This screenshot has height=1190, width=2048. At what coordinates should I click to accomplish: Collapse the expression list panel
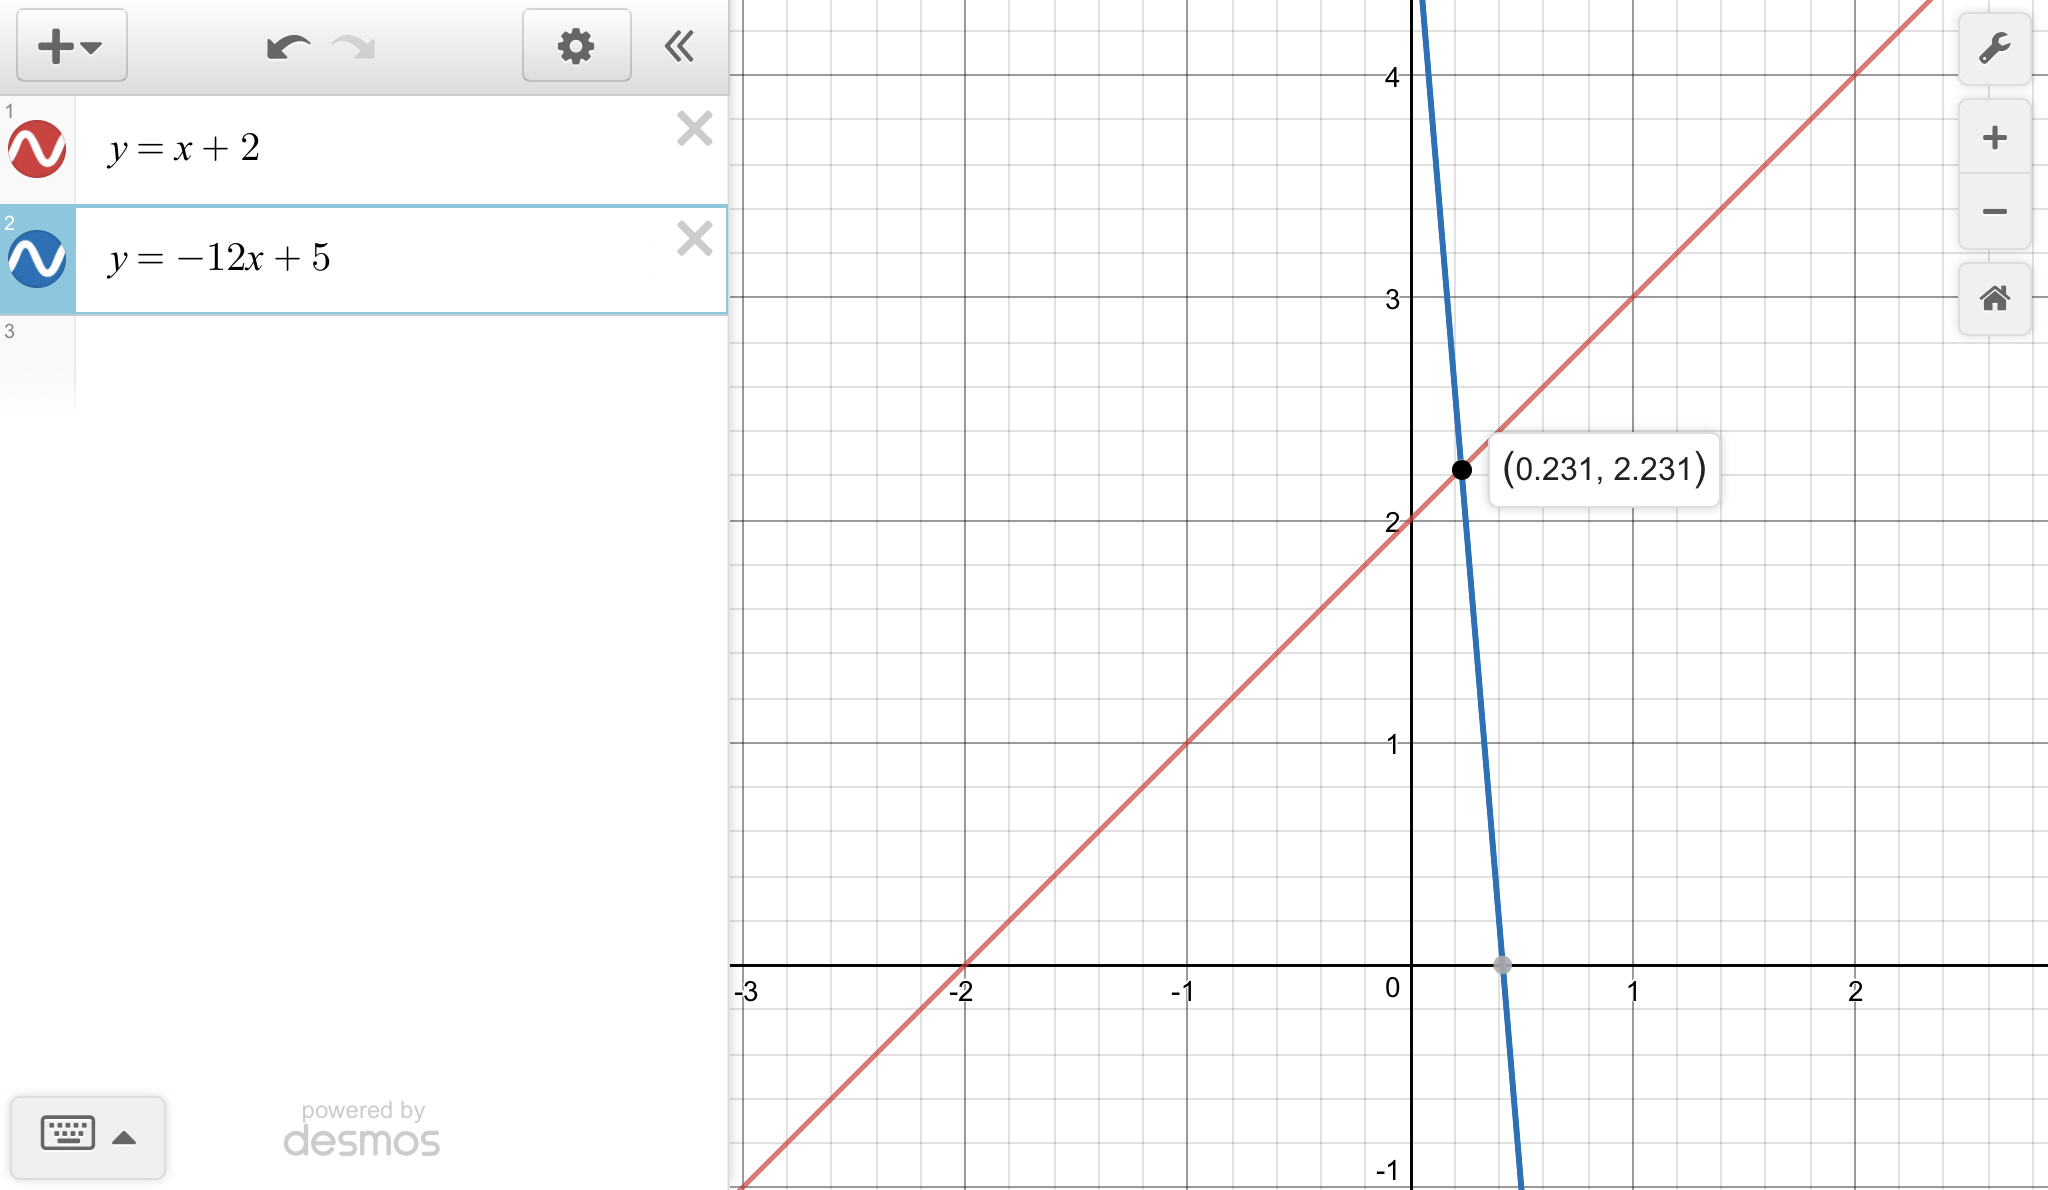coord(680,46)
